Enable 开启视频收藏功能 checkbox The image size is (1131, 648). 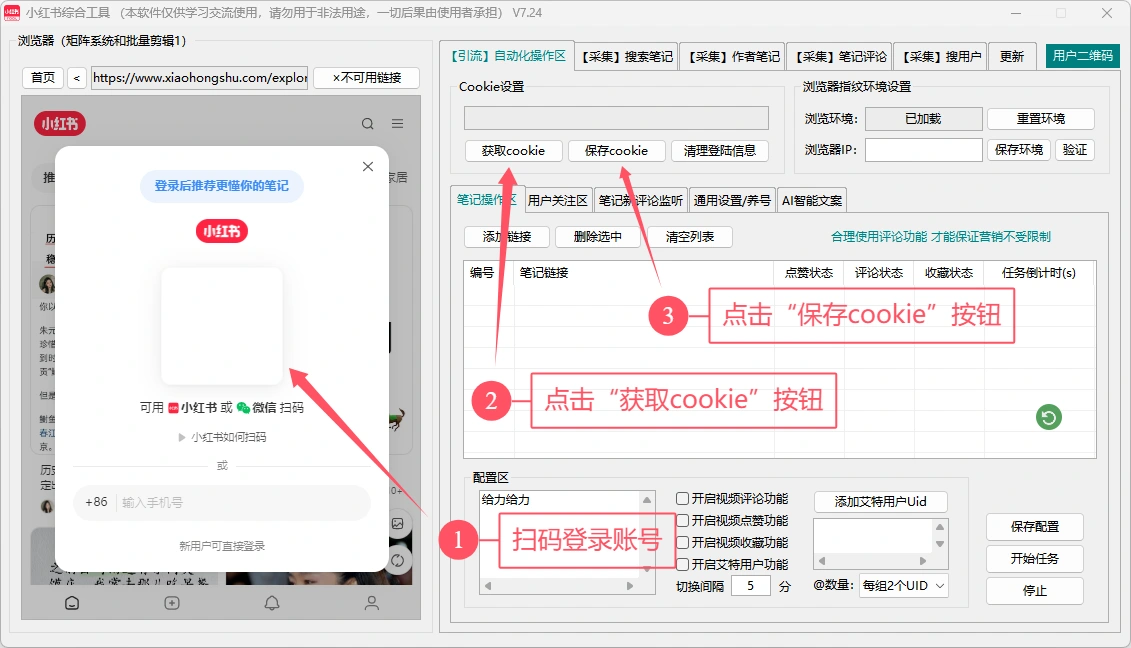point(682,542)
